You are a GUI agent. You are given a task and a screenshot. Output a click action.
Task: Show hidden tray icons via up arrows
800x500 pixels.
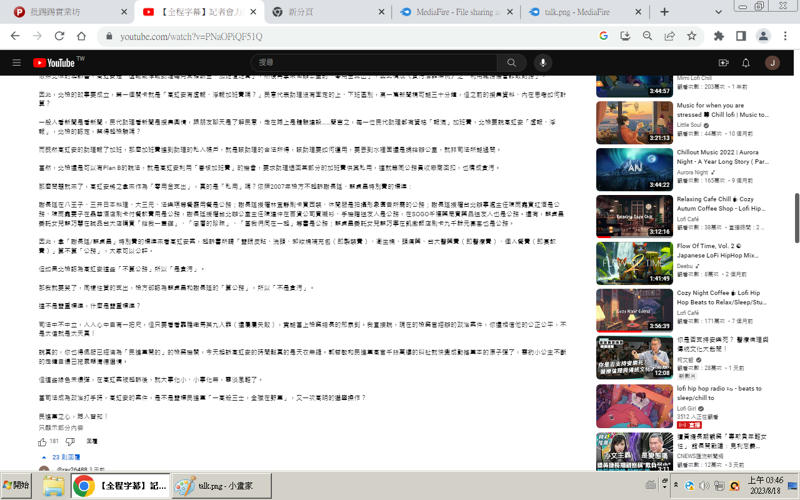(x=676, y=485)
